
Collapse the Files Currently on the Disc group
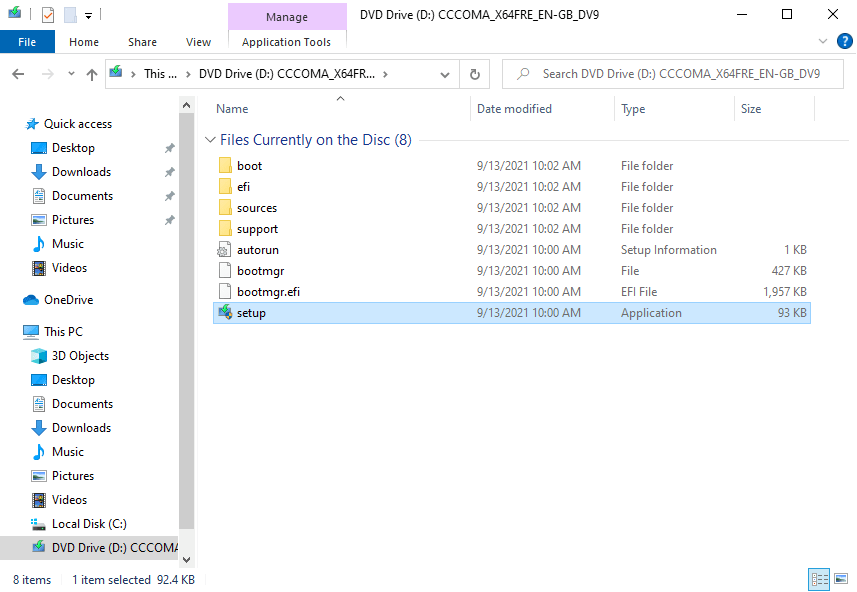coord(210,140)
